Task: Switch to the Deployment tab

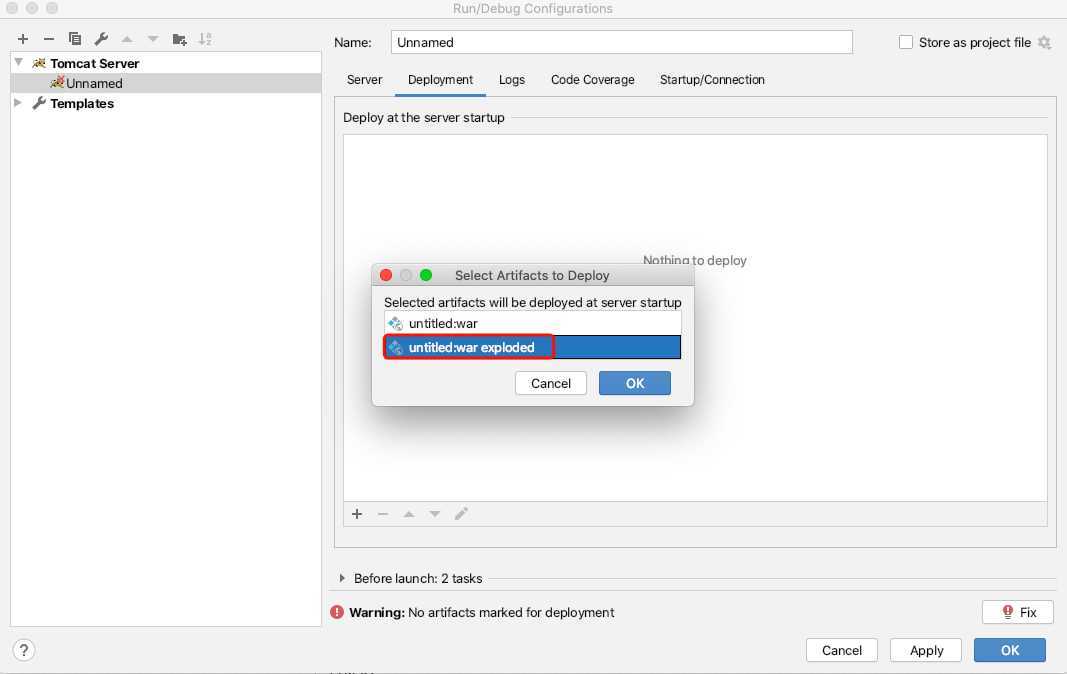Action: (x=440, y=80)
